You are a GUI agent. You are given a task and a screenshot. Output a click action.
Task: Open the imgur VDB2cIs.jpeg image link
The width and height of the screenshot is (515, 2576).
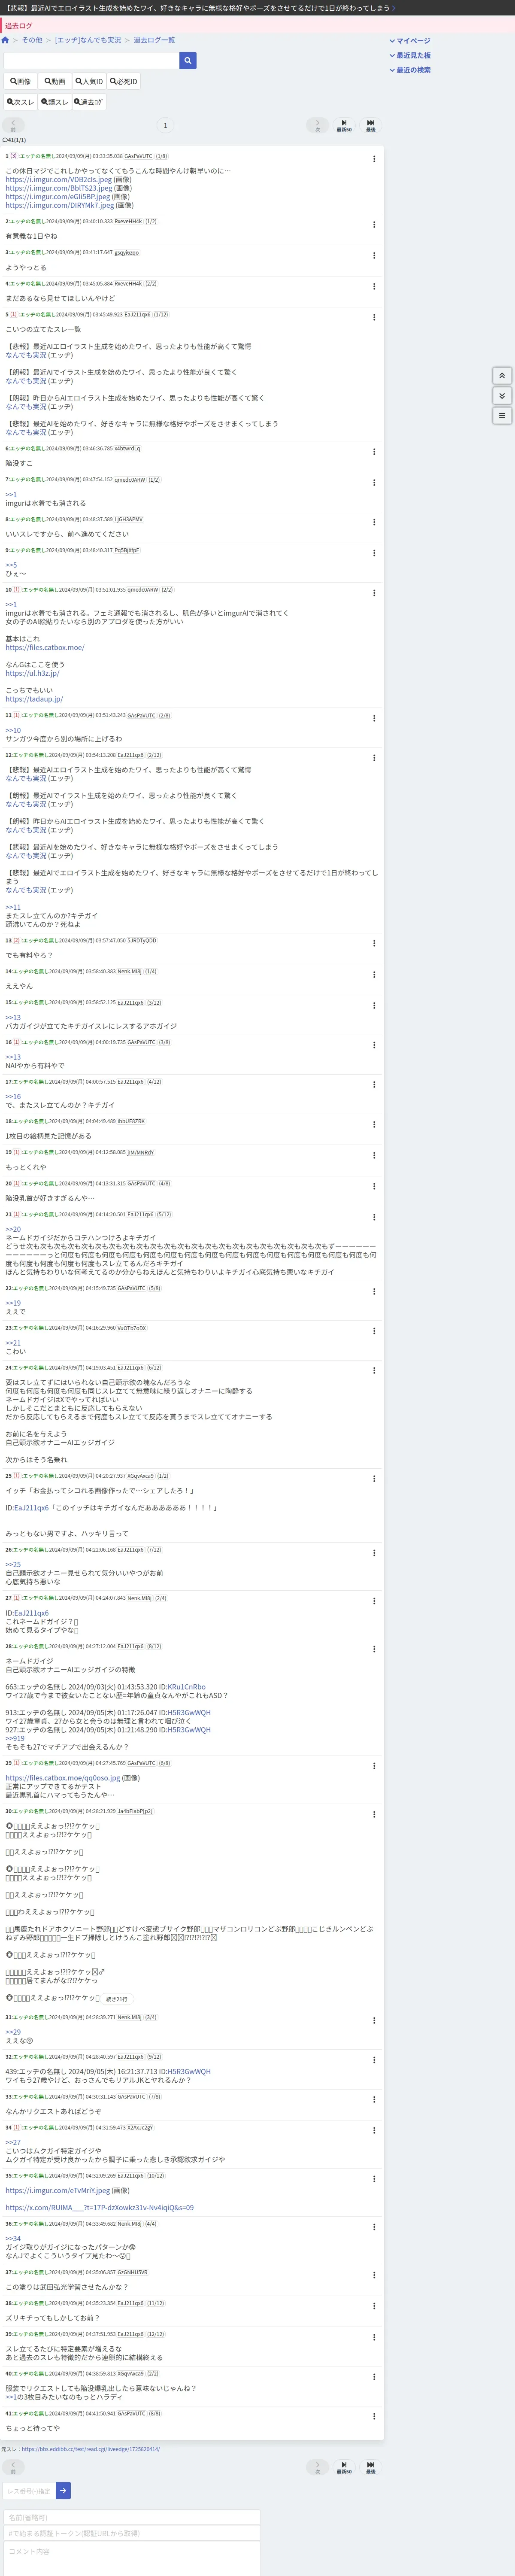point(59,180)
